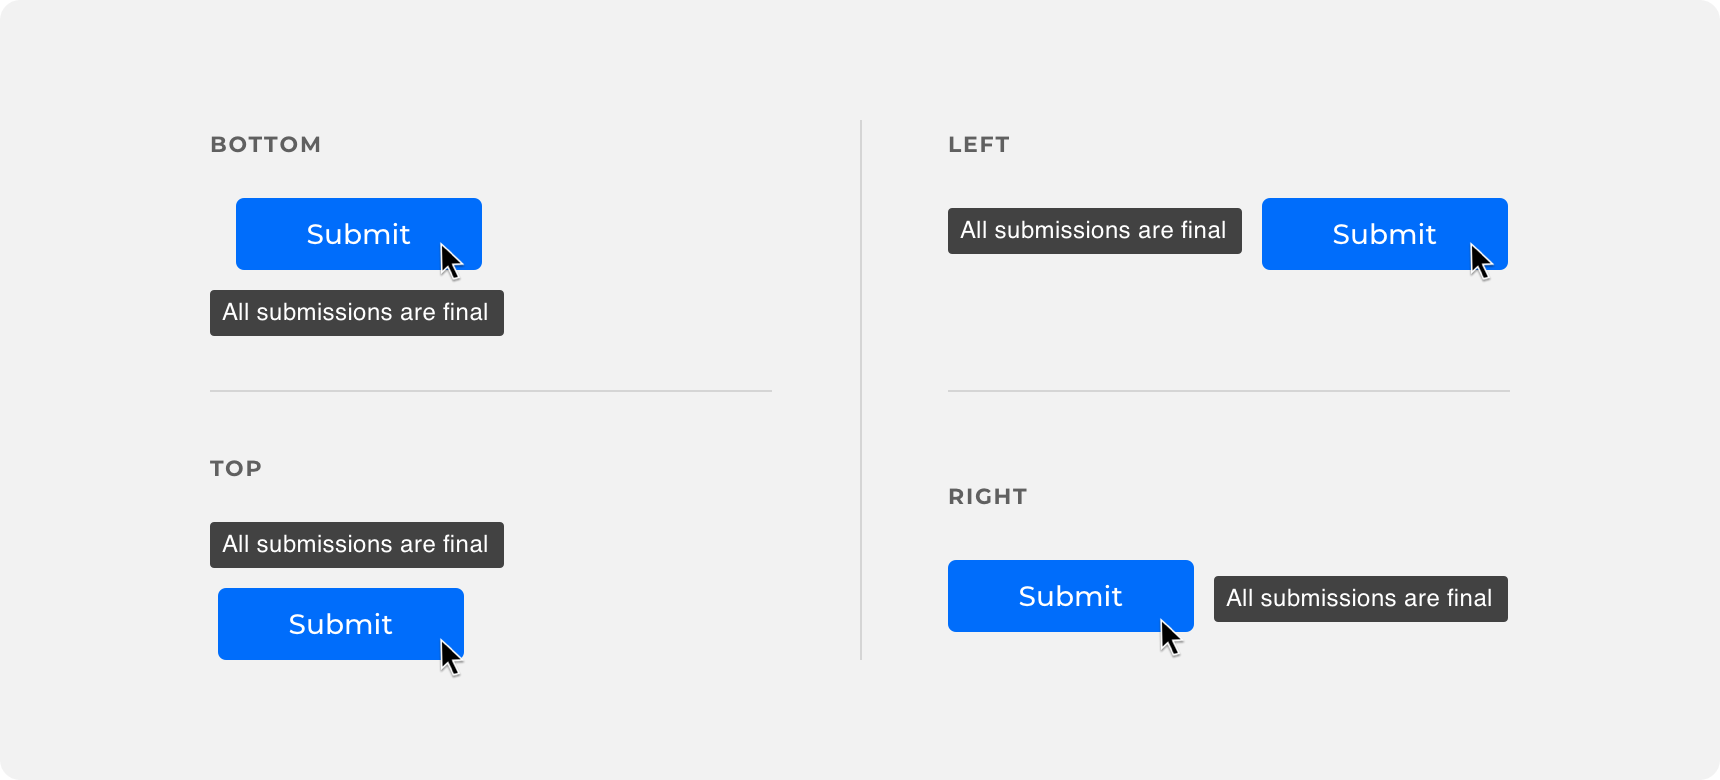Click the TOP section heading
The image size is (1720, 780).
pyautogui.click(x=236, y=469)
